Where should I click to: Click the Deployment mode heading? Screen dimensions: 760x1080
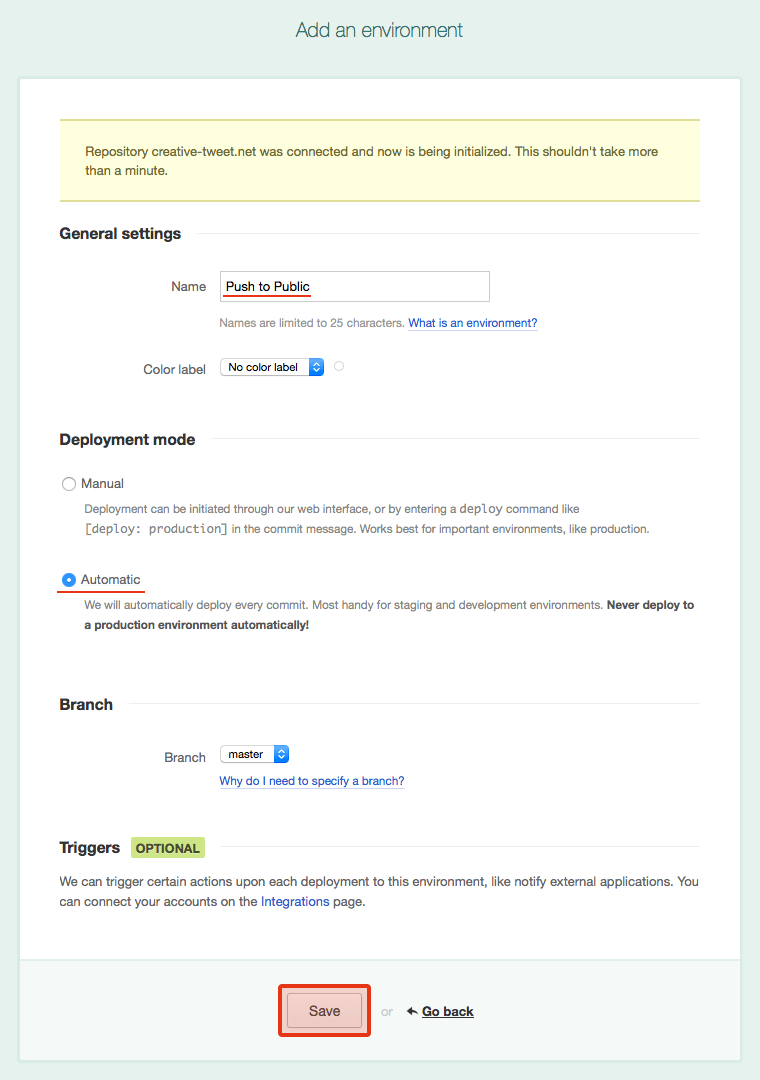point(127,439)
